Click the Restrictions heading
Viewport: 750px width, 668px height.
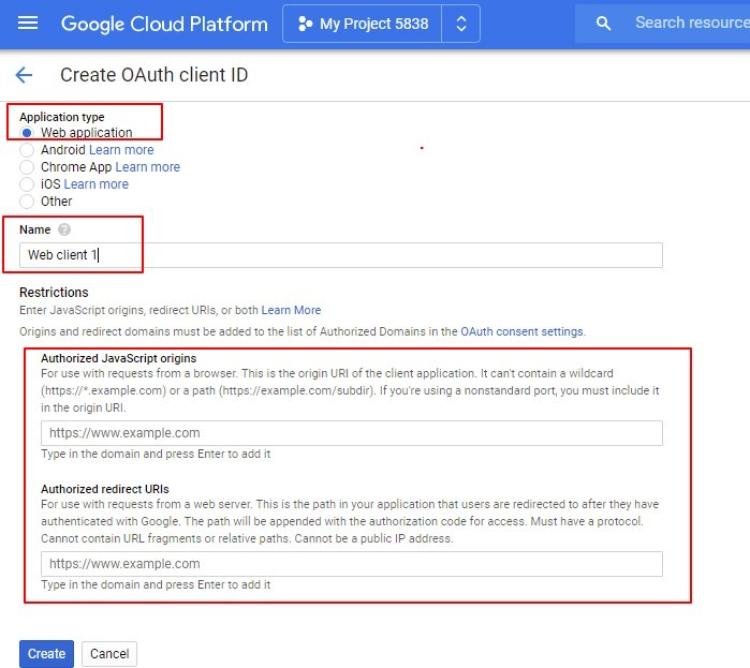click(x=54, y=292)
